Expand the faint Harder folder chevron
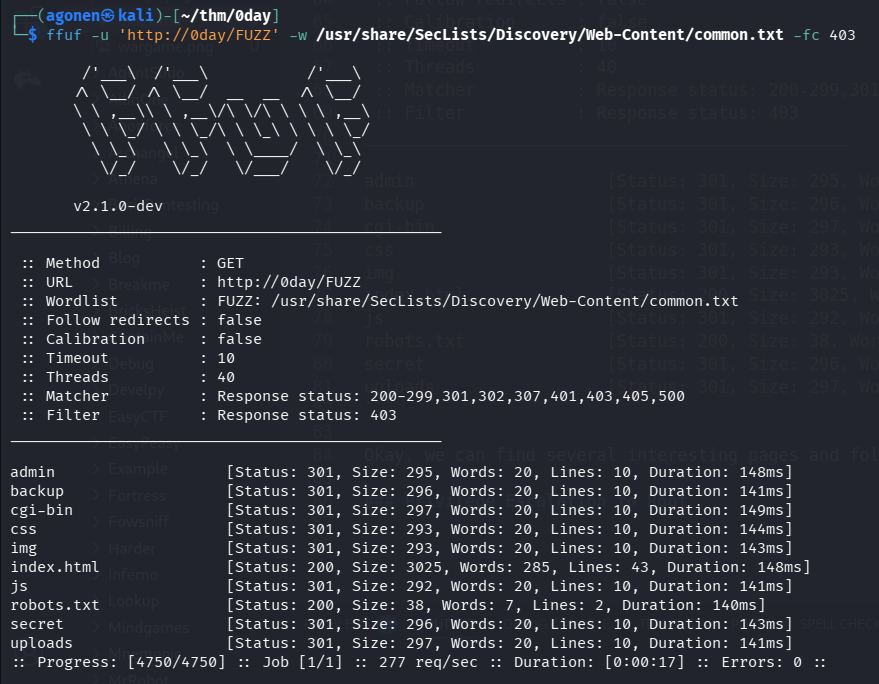 pyautogui.click(x=94, y=548)
